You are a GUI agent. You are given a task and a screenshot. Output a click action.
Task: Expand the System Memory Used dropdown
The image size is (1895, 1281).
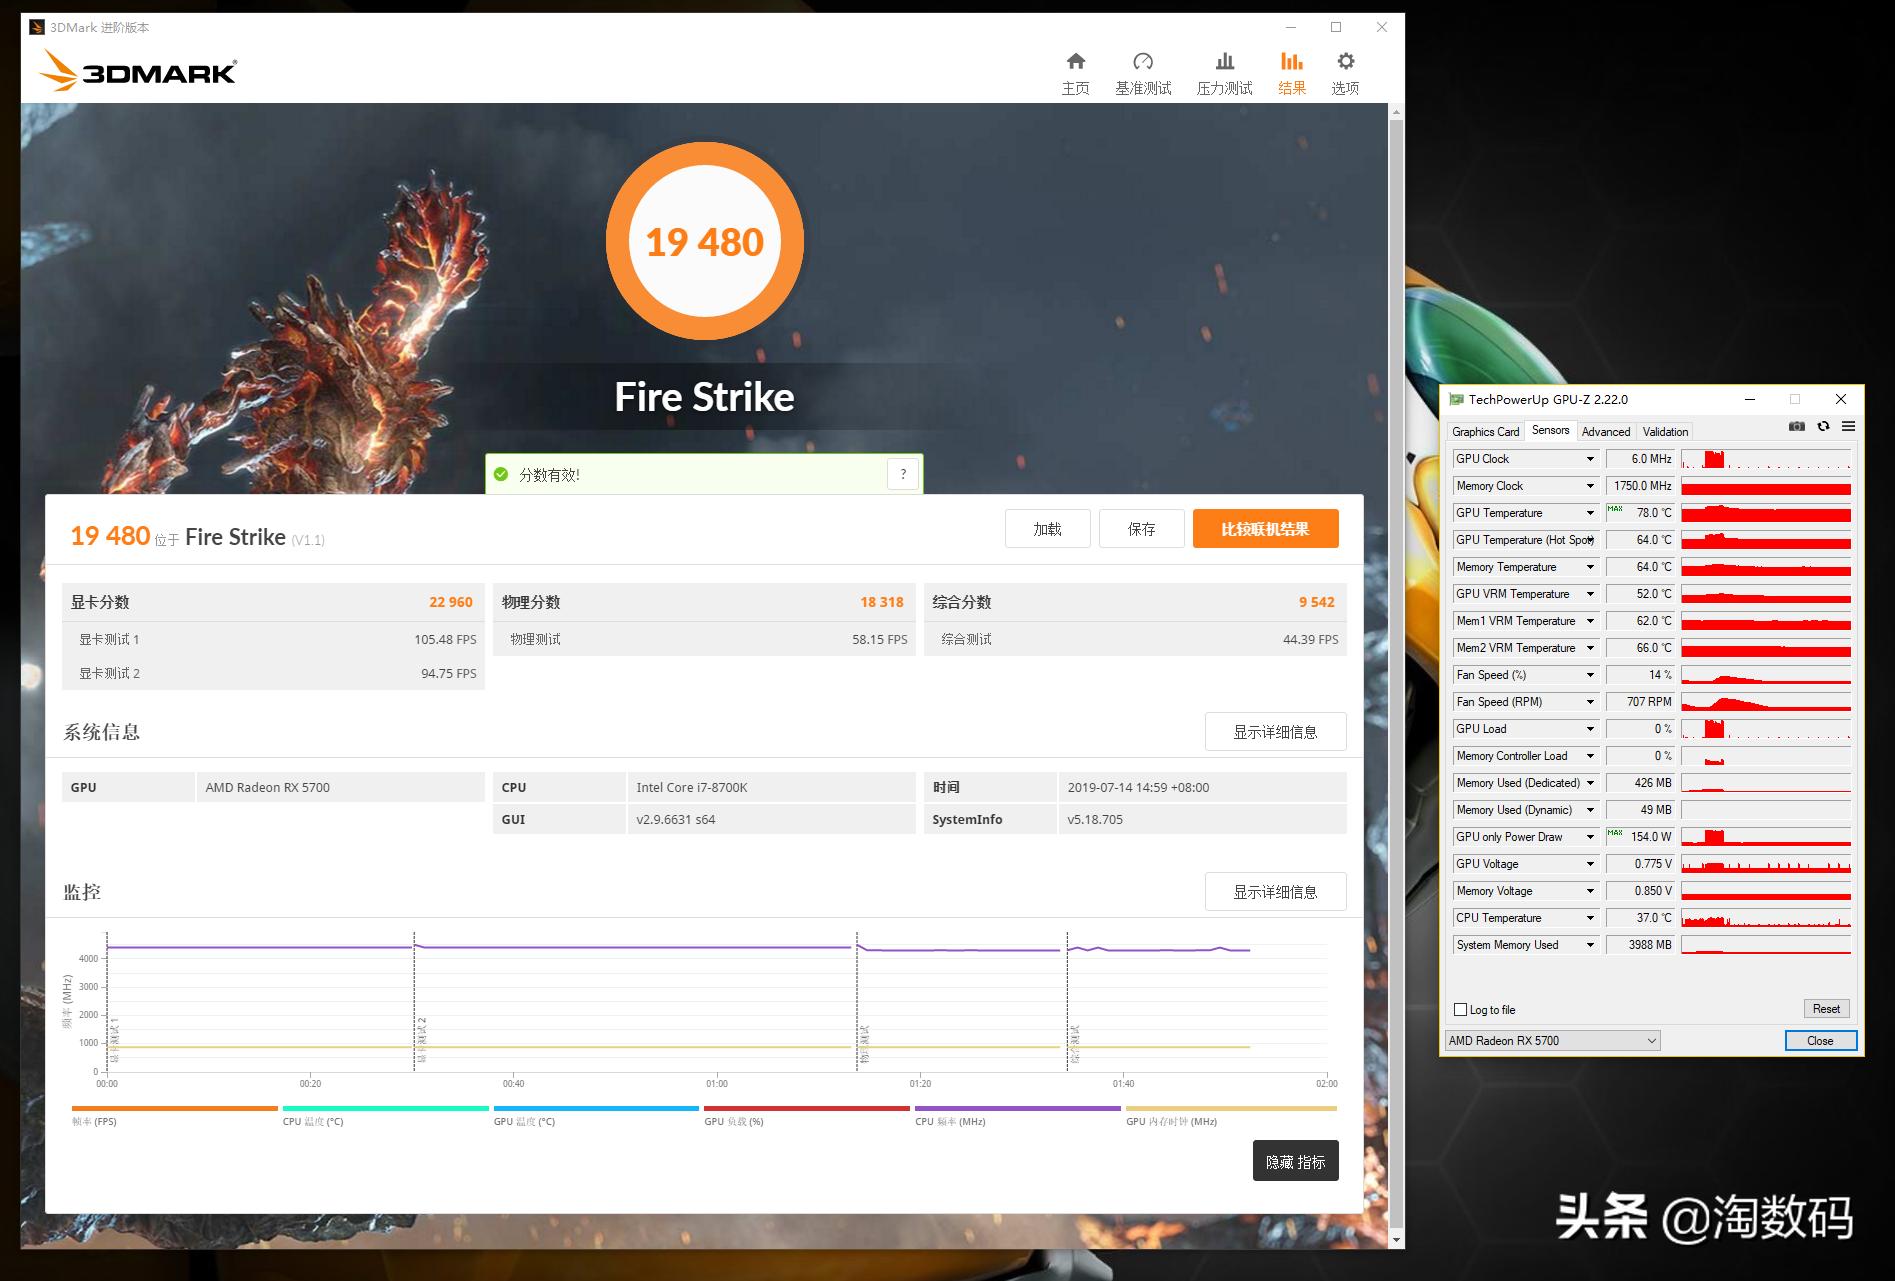click(1590, 945)
